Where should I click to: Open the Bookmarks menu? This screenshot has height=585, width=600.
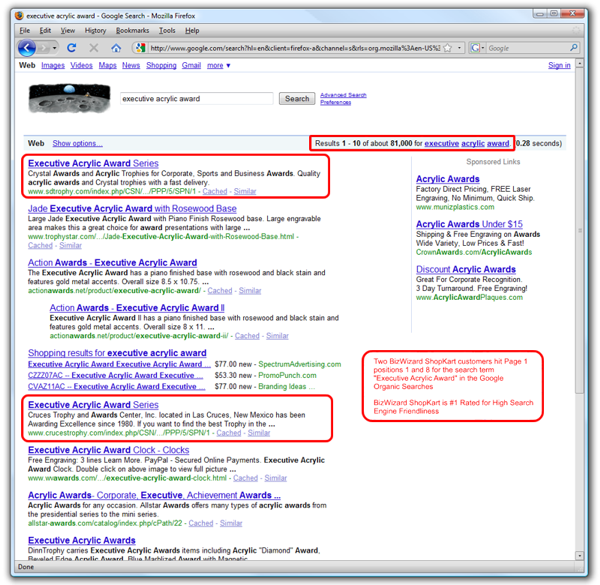click(132, 31)
